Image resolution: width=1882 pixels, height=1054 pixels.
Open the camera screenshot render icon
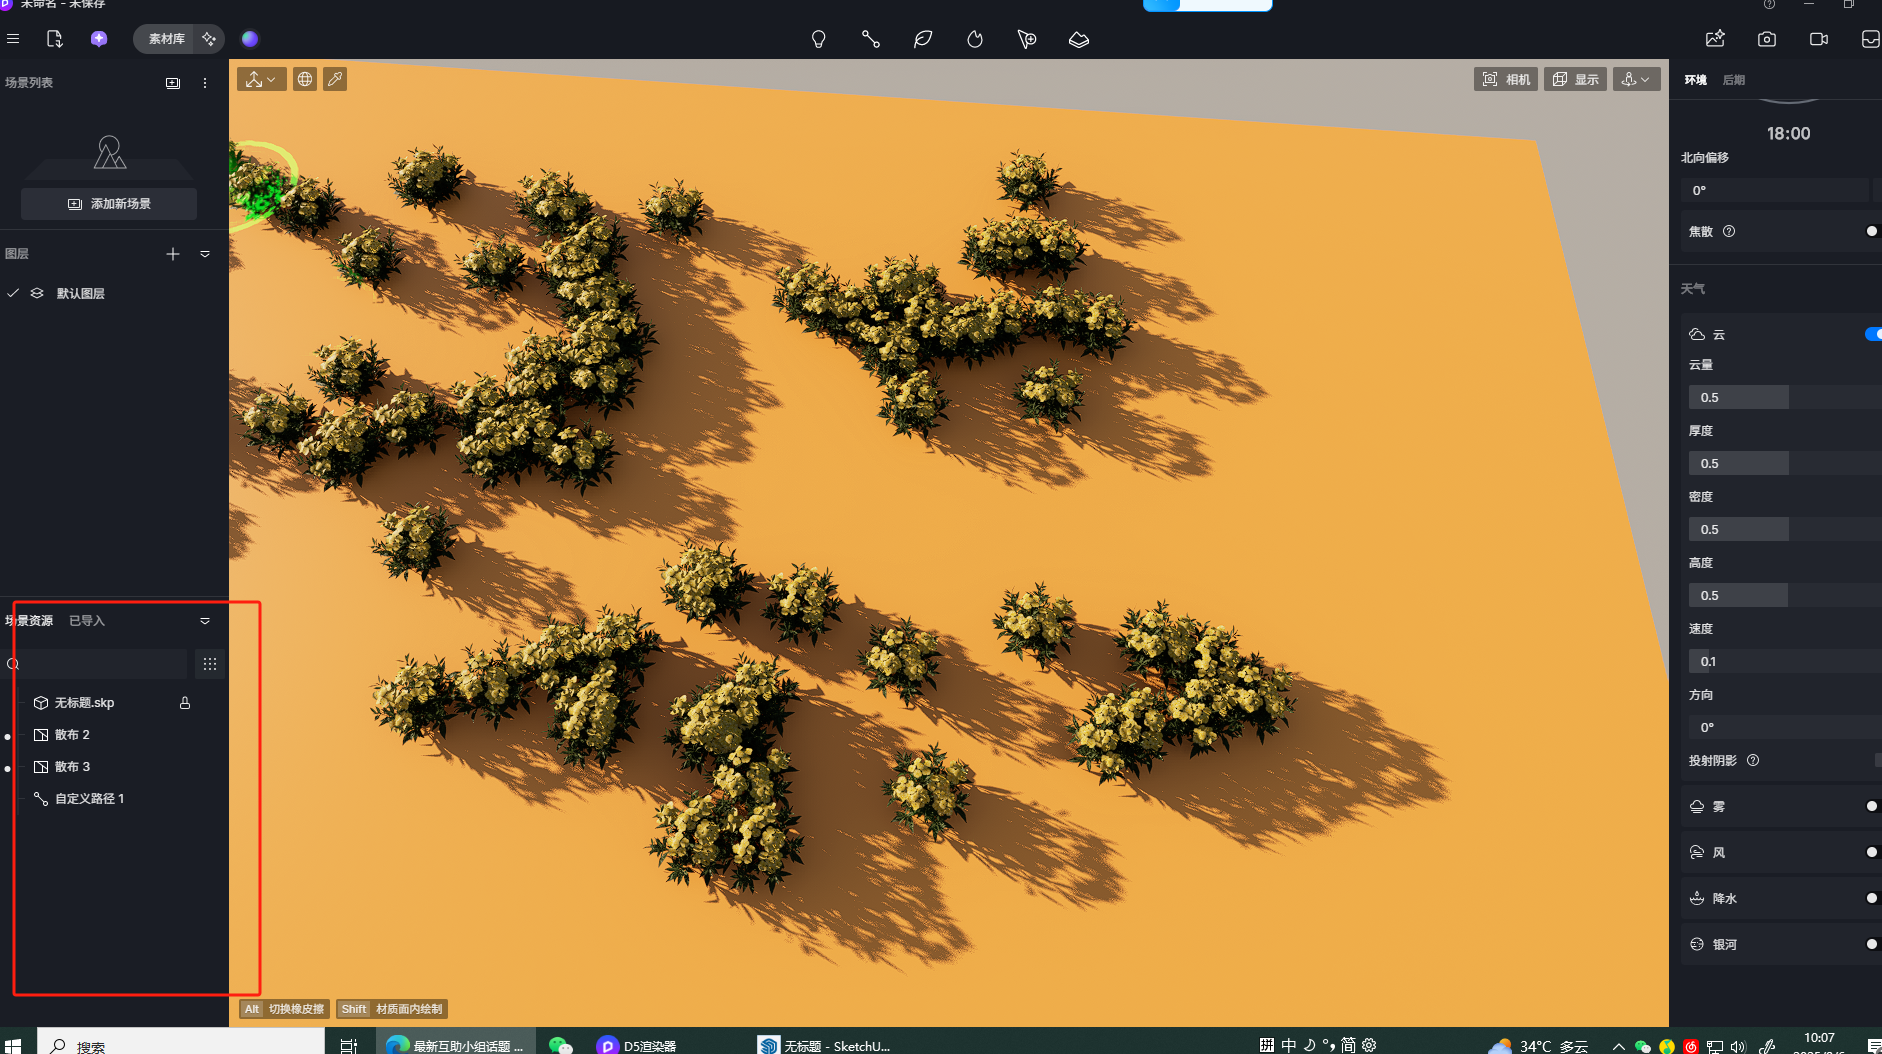(1766, 39)
